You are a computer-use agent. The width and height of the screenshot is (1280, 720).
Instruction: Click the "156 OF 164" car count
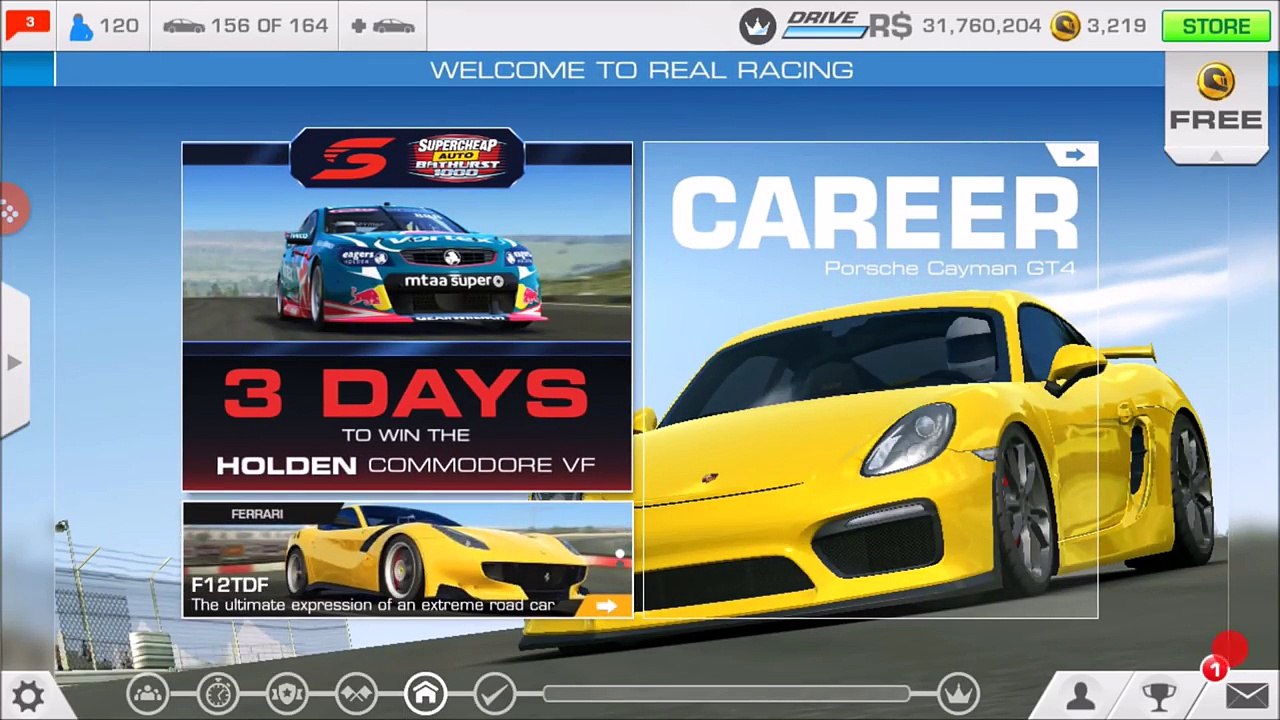point(269,26)
